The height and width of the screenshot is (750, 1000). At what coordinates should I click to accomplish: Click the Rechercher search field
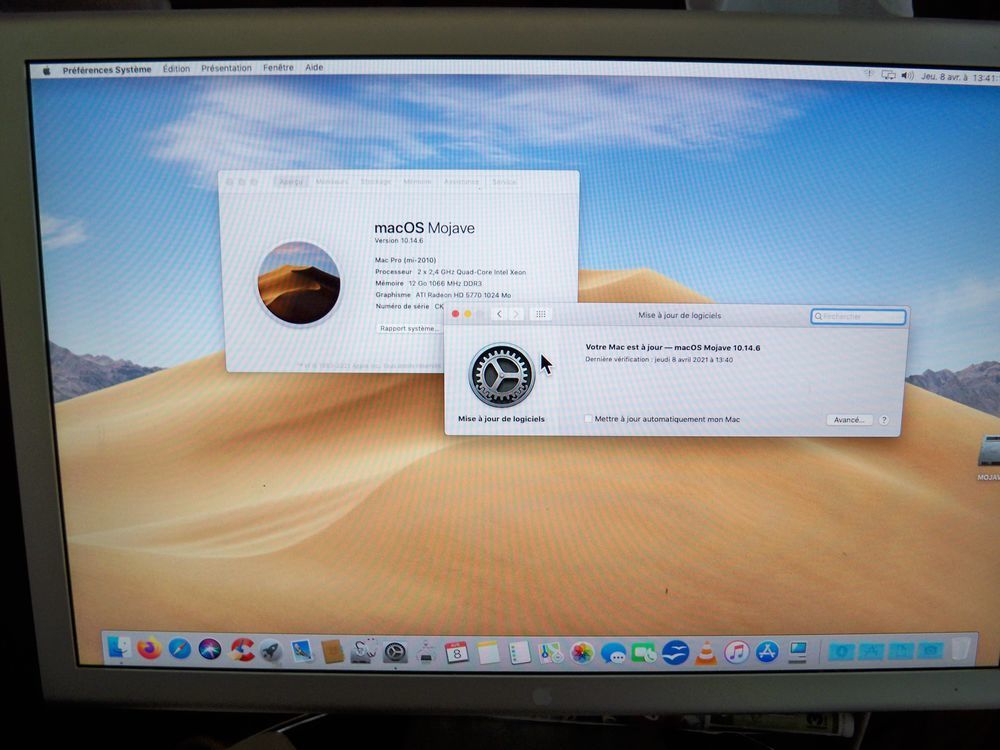pyautogui.click(x=858, y=316)
